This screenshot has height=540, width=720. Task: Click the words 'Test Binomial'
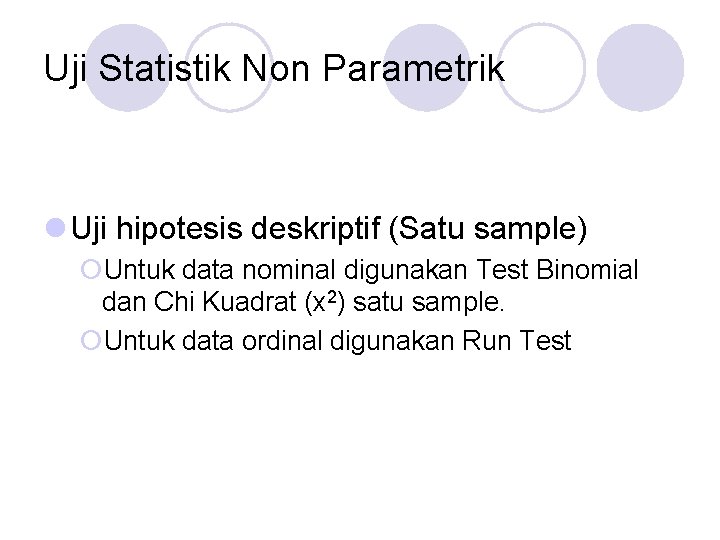click(x=557, y=270)
